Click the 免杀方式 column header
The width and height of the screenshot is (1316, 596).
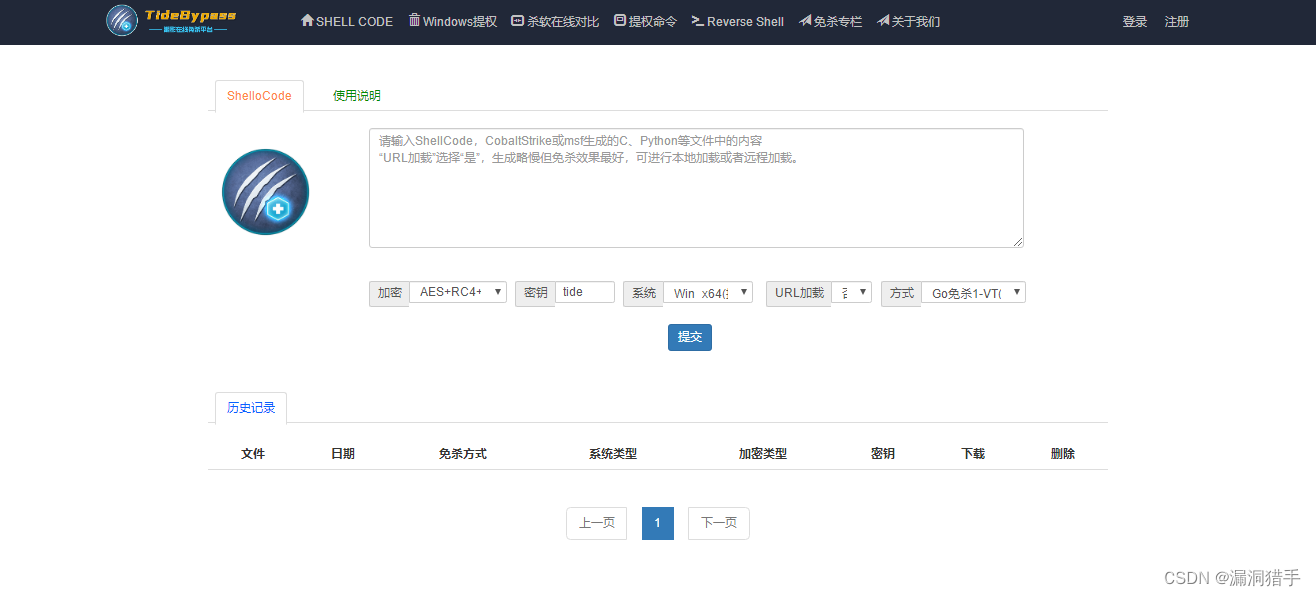coord(463,454)
